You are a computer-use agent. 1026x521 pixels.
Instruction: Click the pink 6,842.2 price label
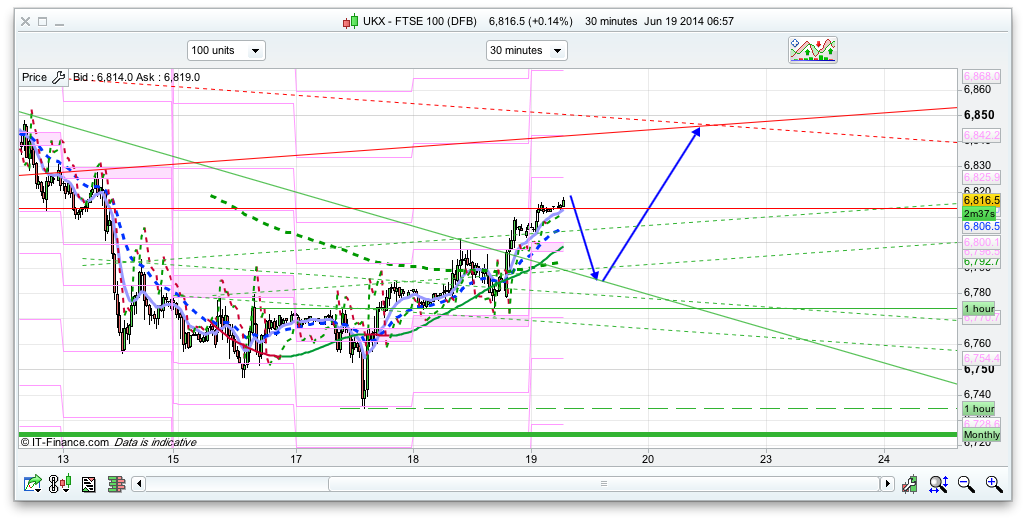[x=981, y=135]
